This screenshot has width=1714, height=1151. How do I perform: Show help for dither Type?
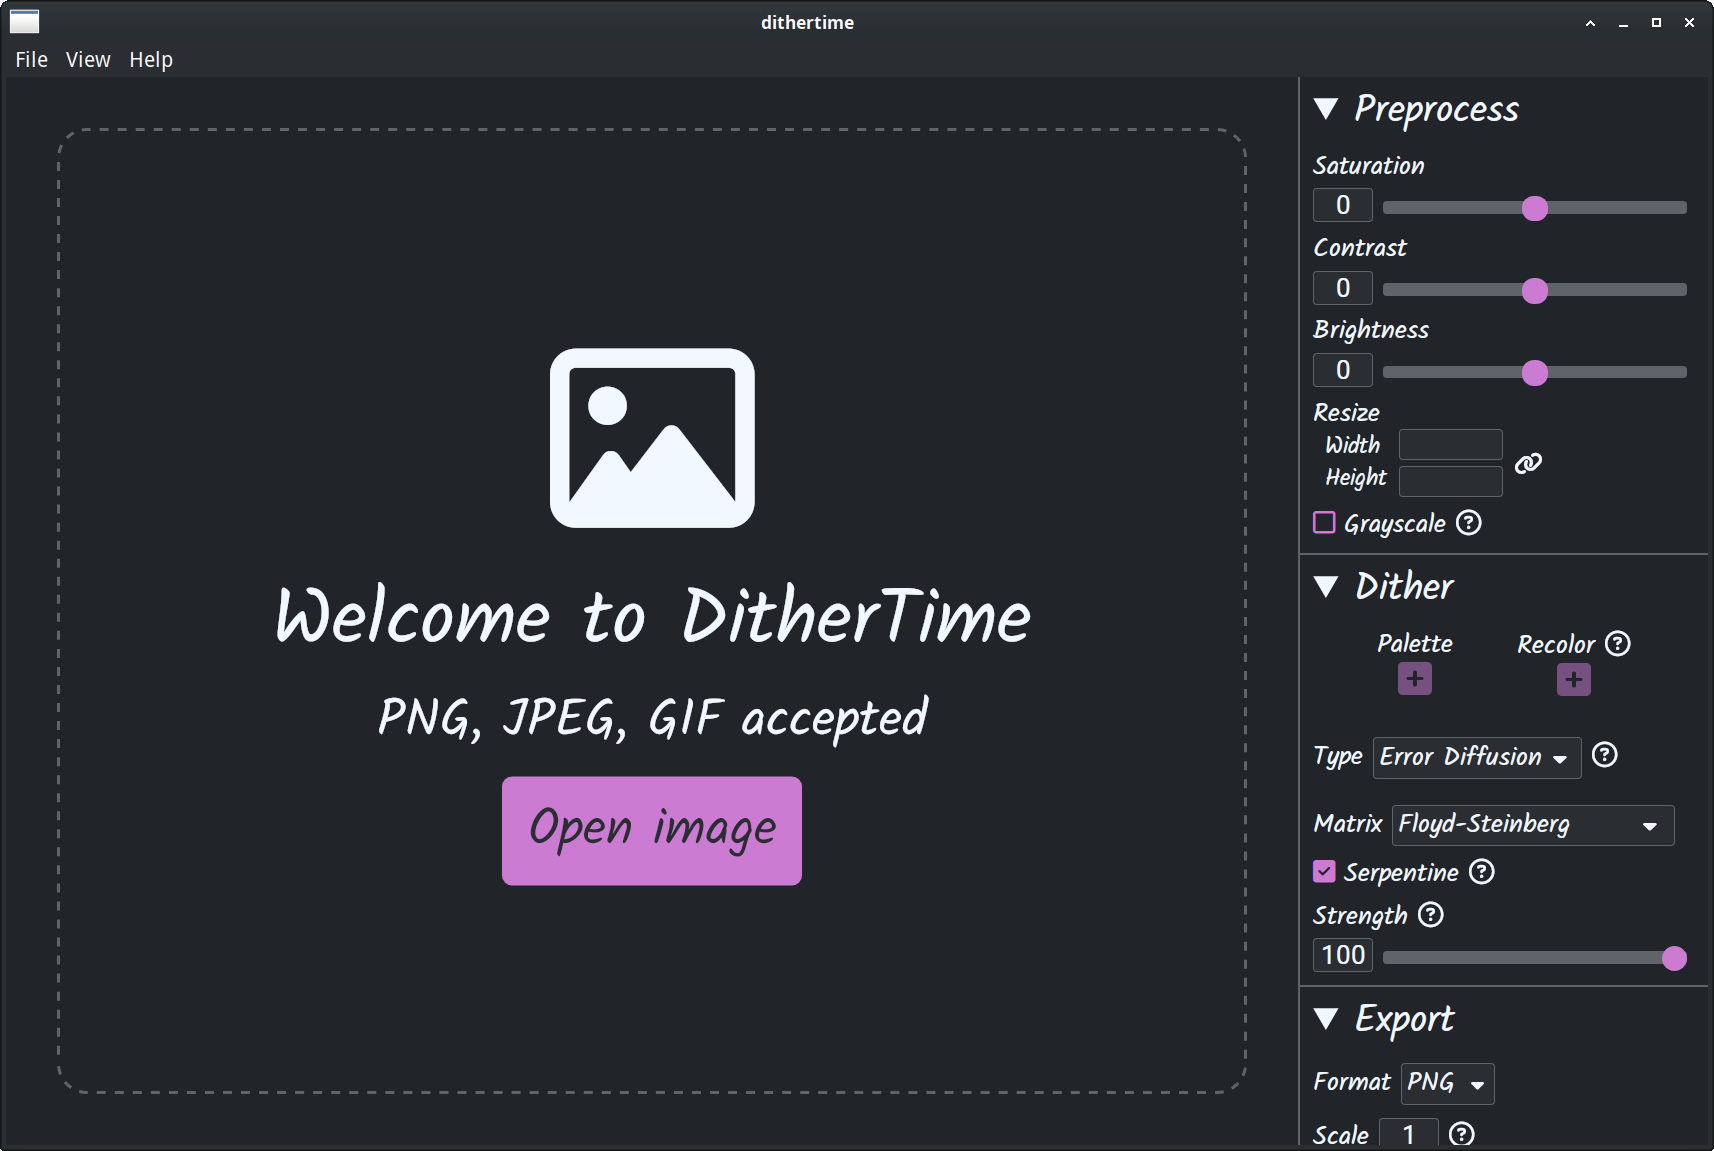coord(1605,755)
